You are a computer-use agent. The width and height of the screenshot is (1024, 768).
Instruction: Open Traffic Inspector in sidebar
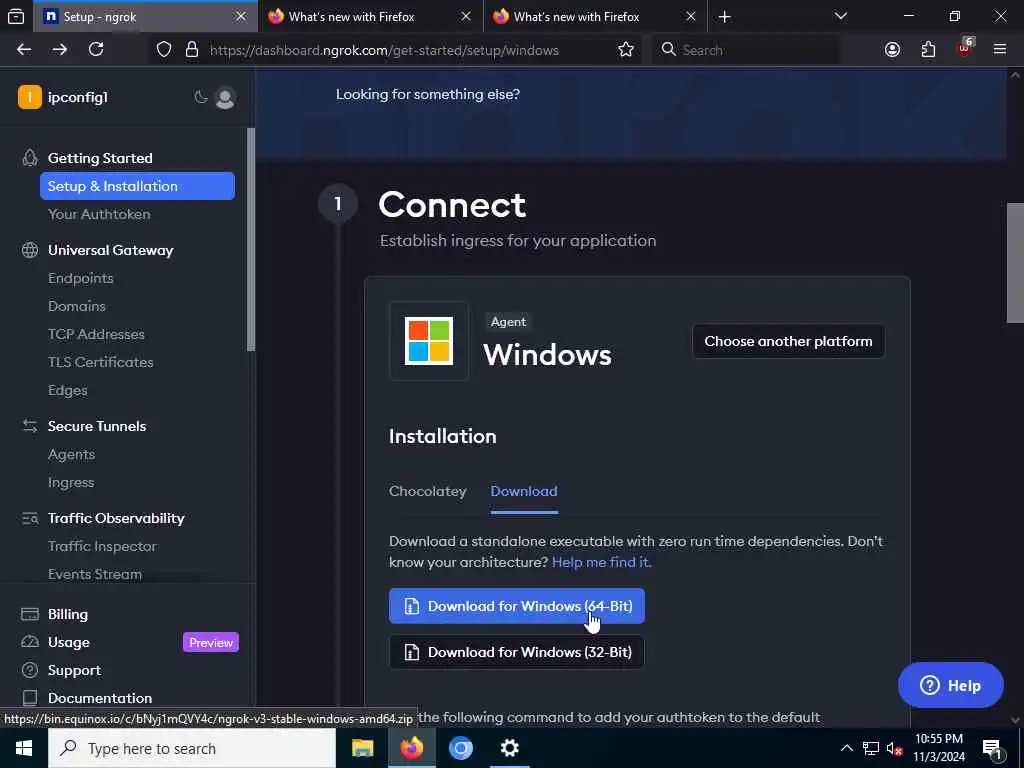point(103,546)
